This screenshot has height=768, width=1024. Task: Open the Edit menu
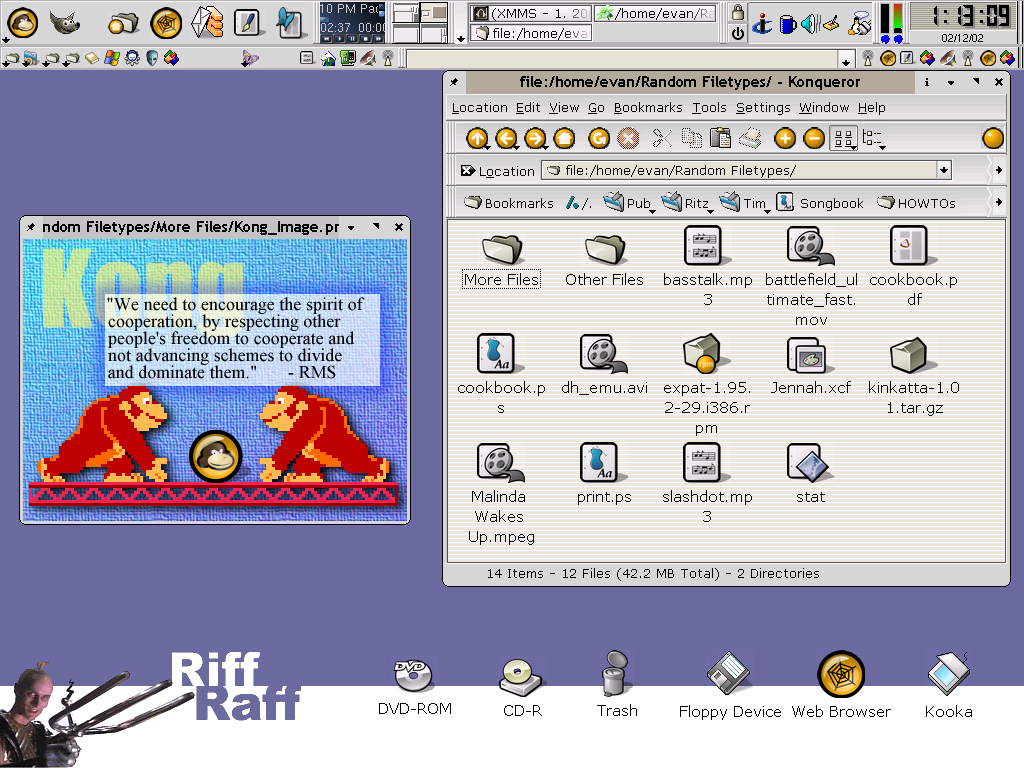click(x=528, y=108)
